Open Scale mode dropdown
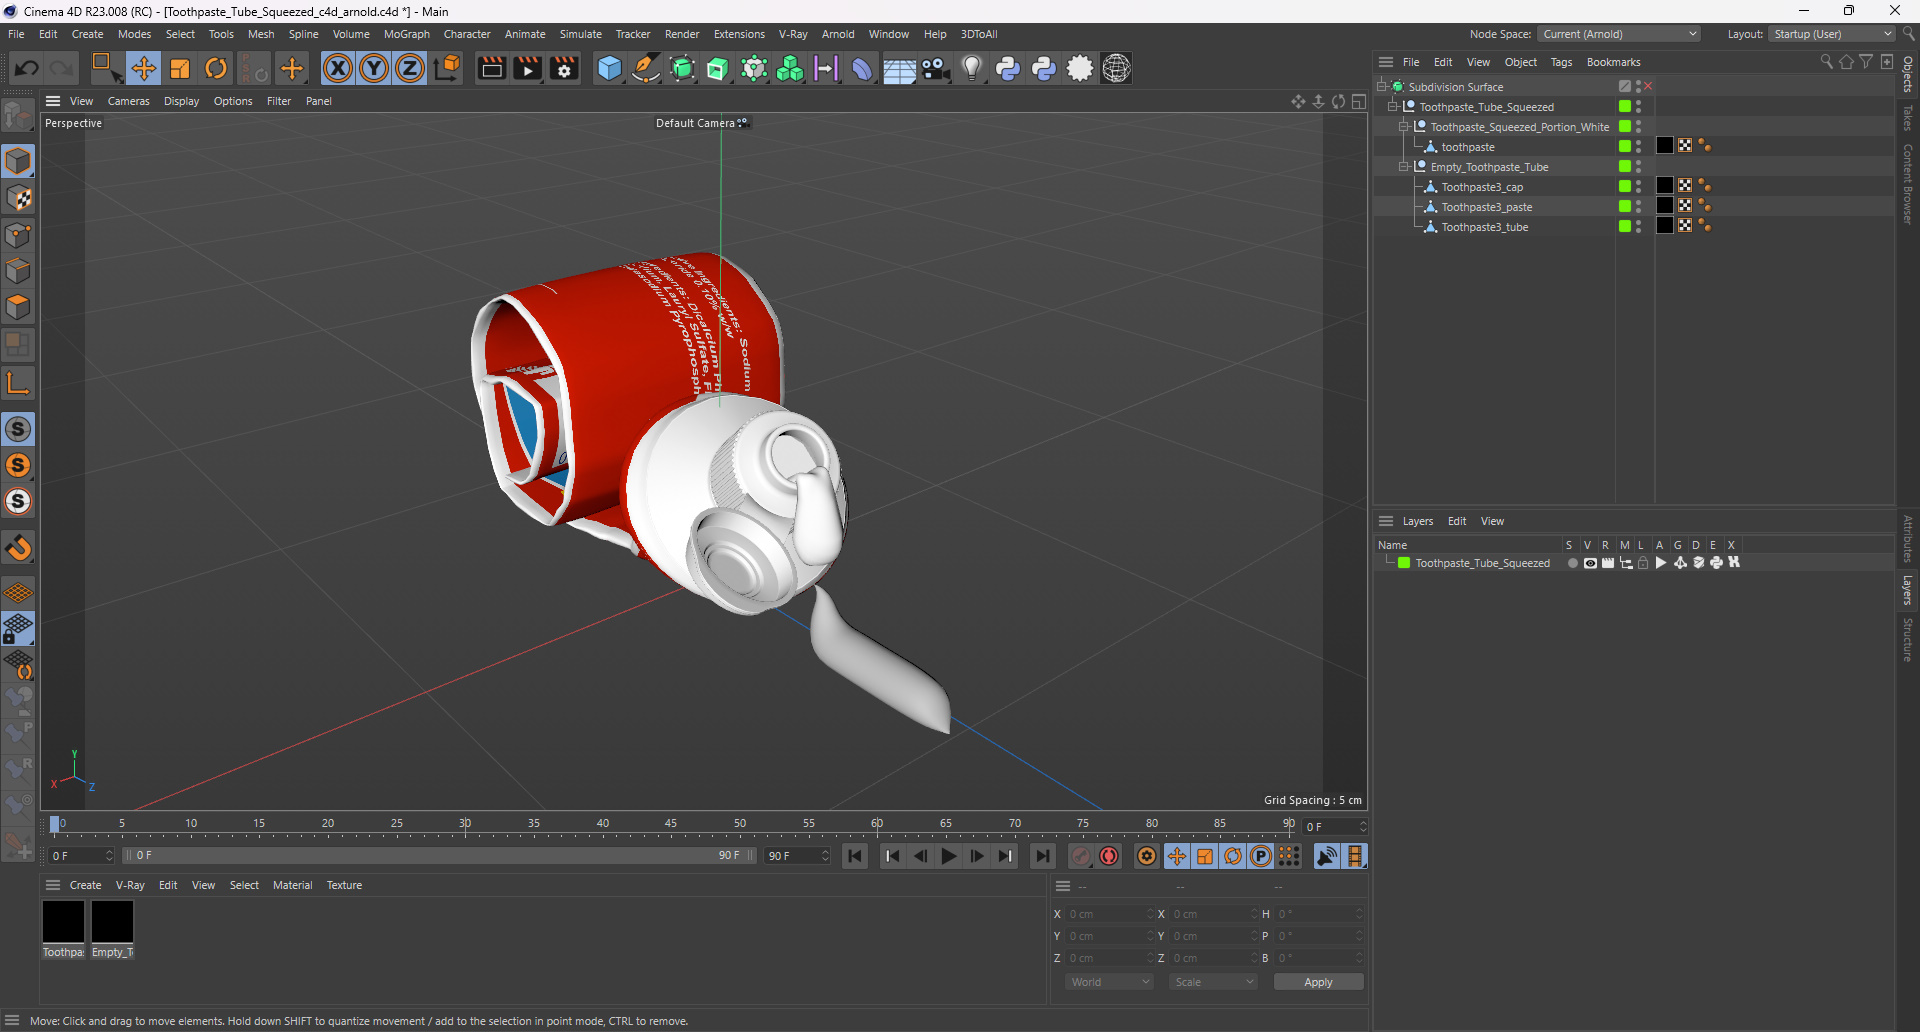The width and height of the screenshot is (1920, 1032). coord(1213,982)
